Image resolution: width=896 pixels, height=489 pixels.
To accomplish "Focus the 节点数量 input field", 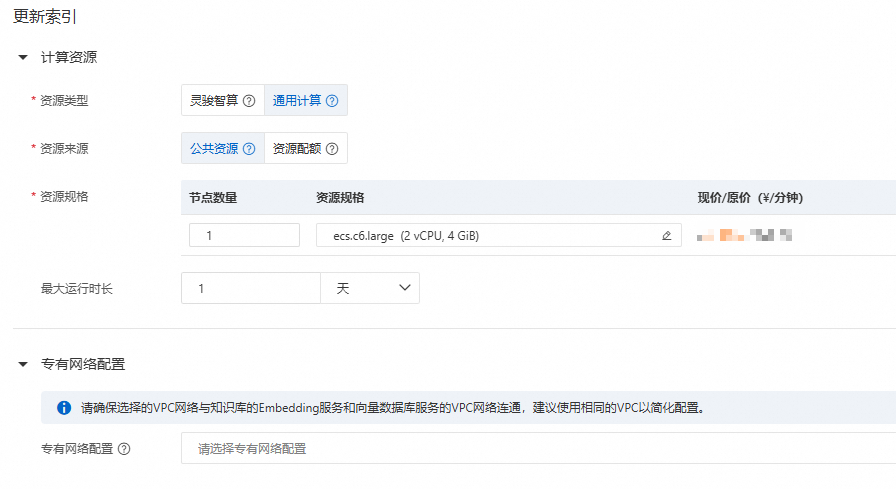I will (245, 235).
